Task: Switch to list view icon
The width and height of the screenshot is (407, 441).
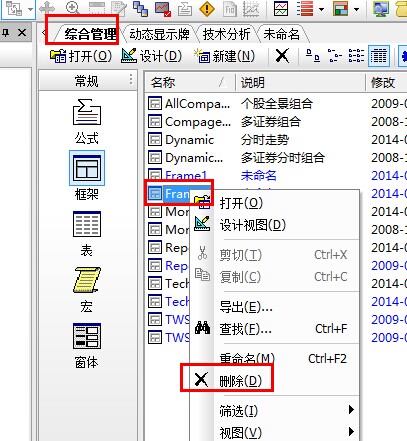Action: point(356,56)
